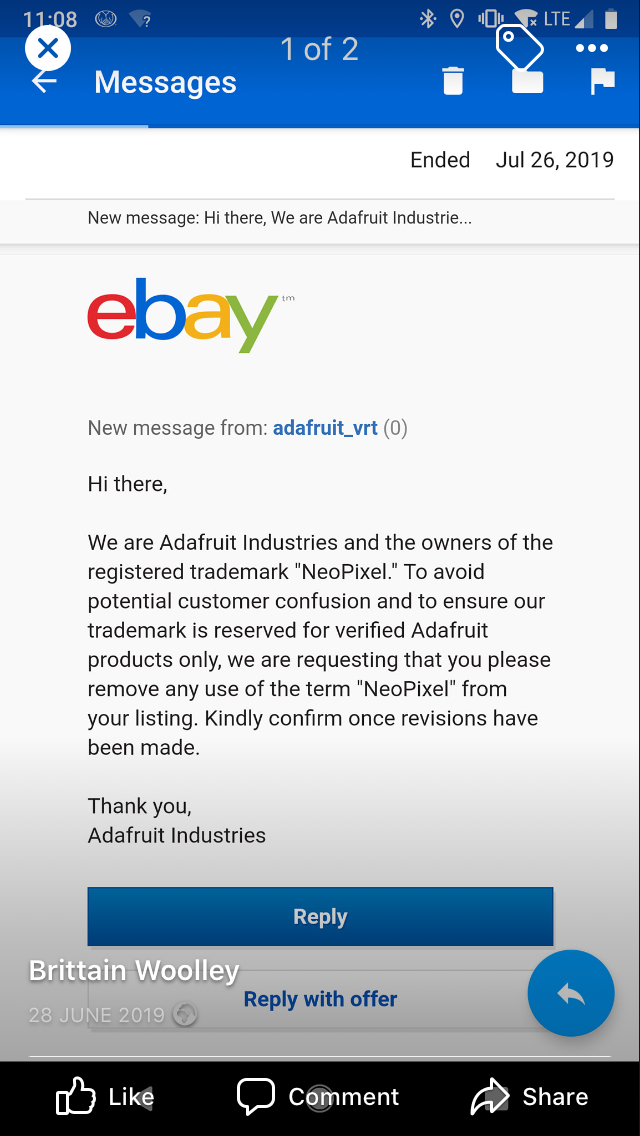Close the photo viewer with X icon

click(48, 49)
